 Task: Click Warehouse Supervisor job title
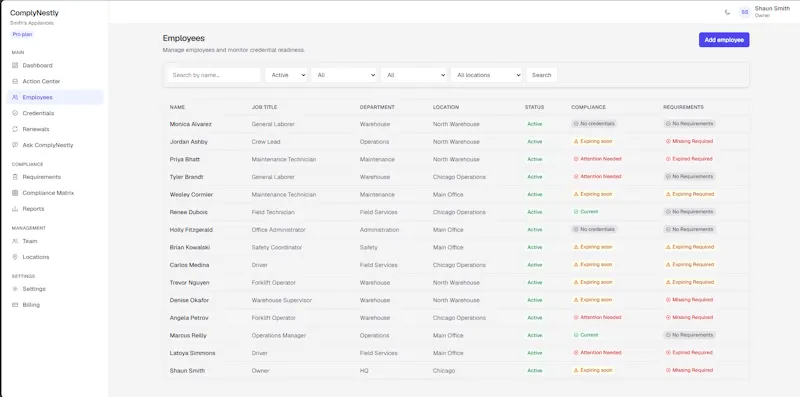click(282, 300)
